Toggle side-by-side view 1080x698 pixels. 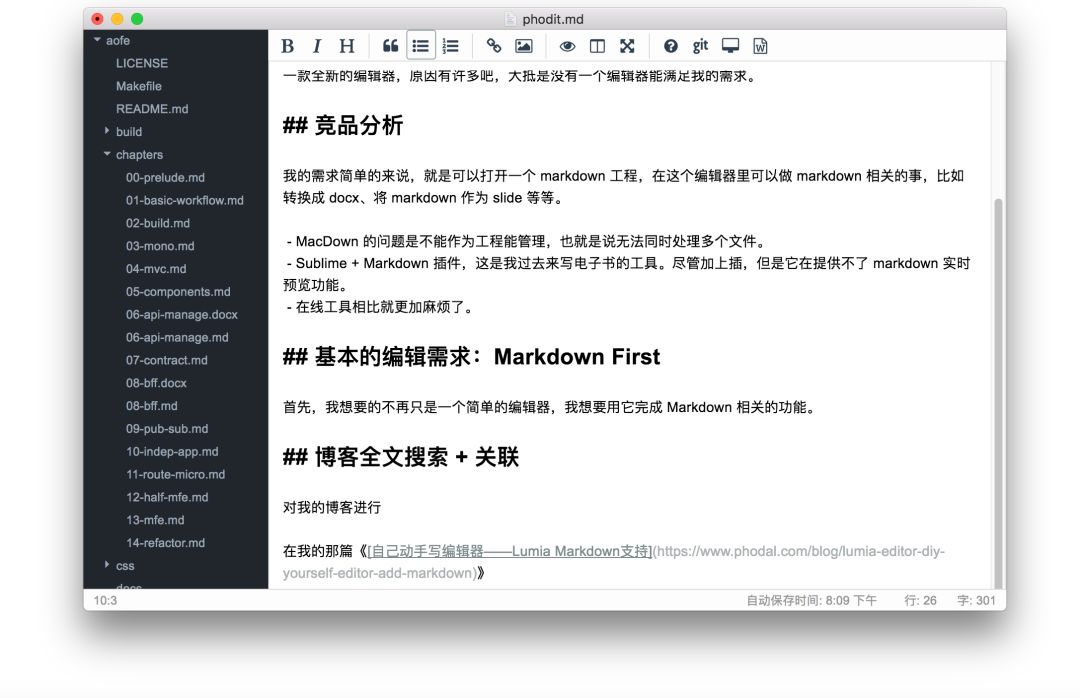[597, 46]
